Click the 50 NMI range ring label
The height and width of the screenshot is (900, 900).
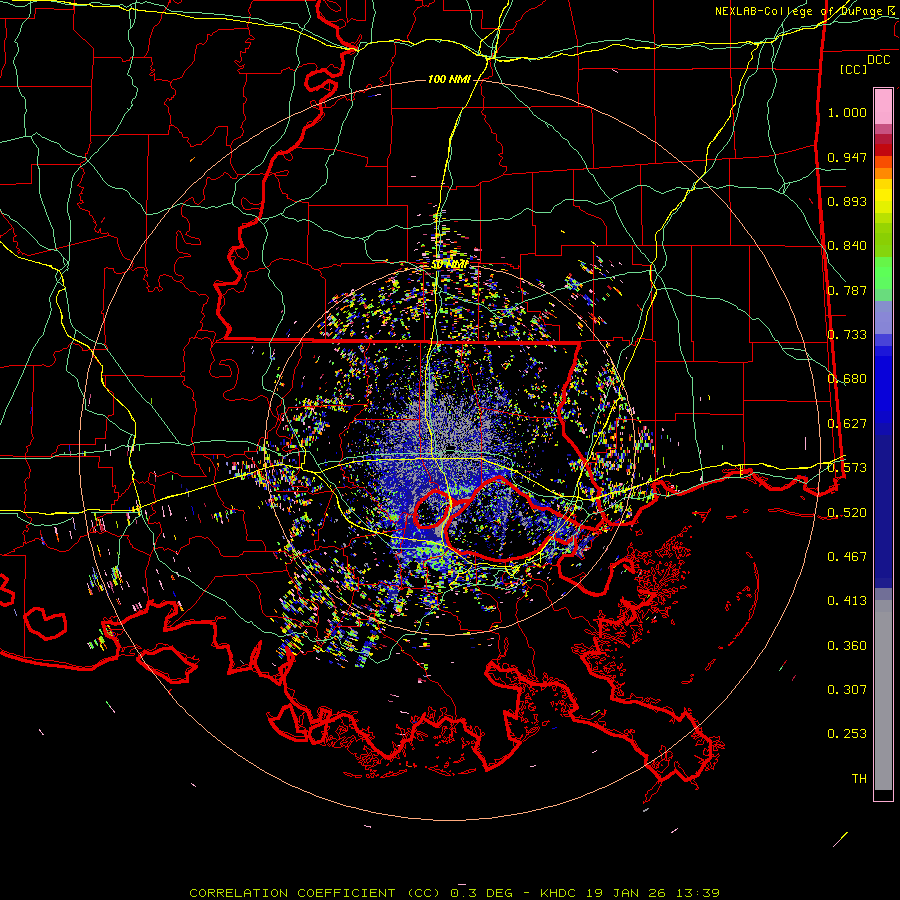[x=449, y=265]
